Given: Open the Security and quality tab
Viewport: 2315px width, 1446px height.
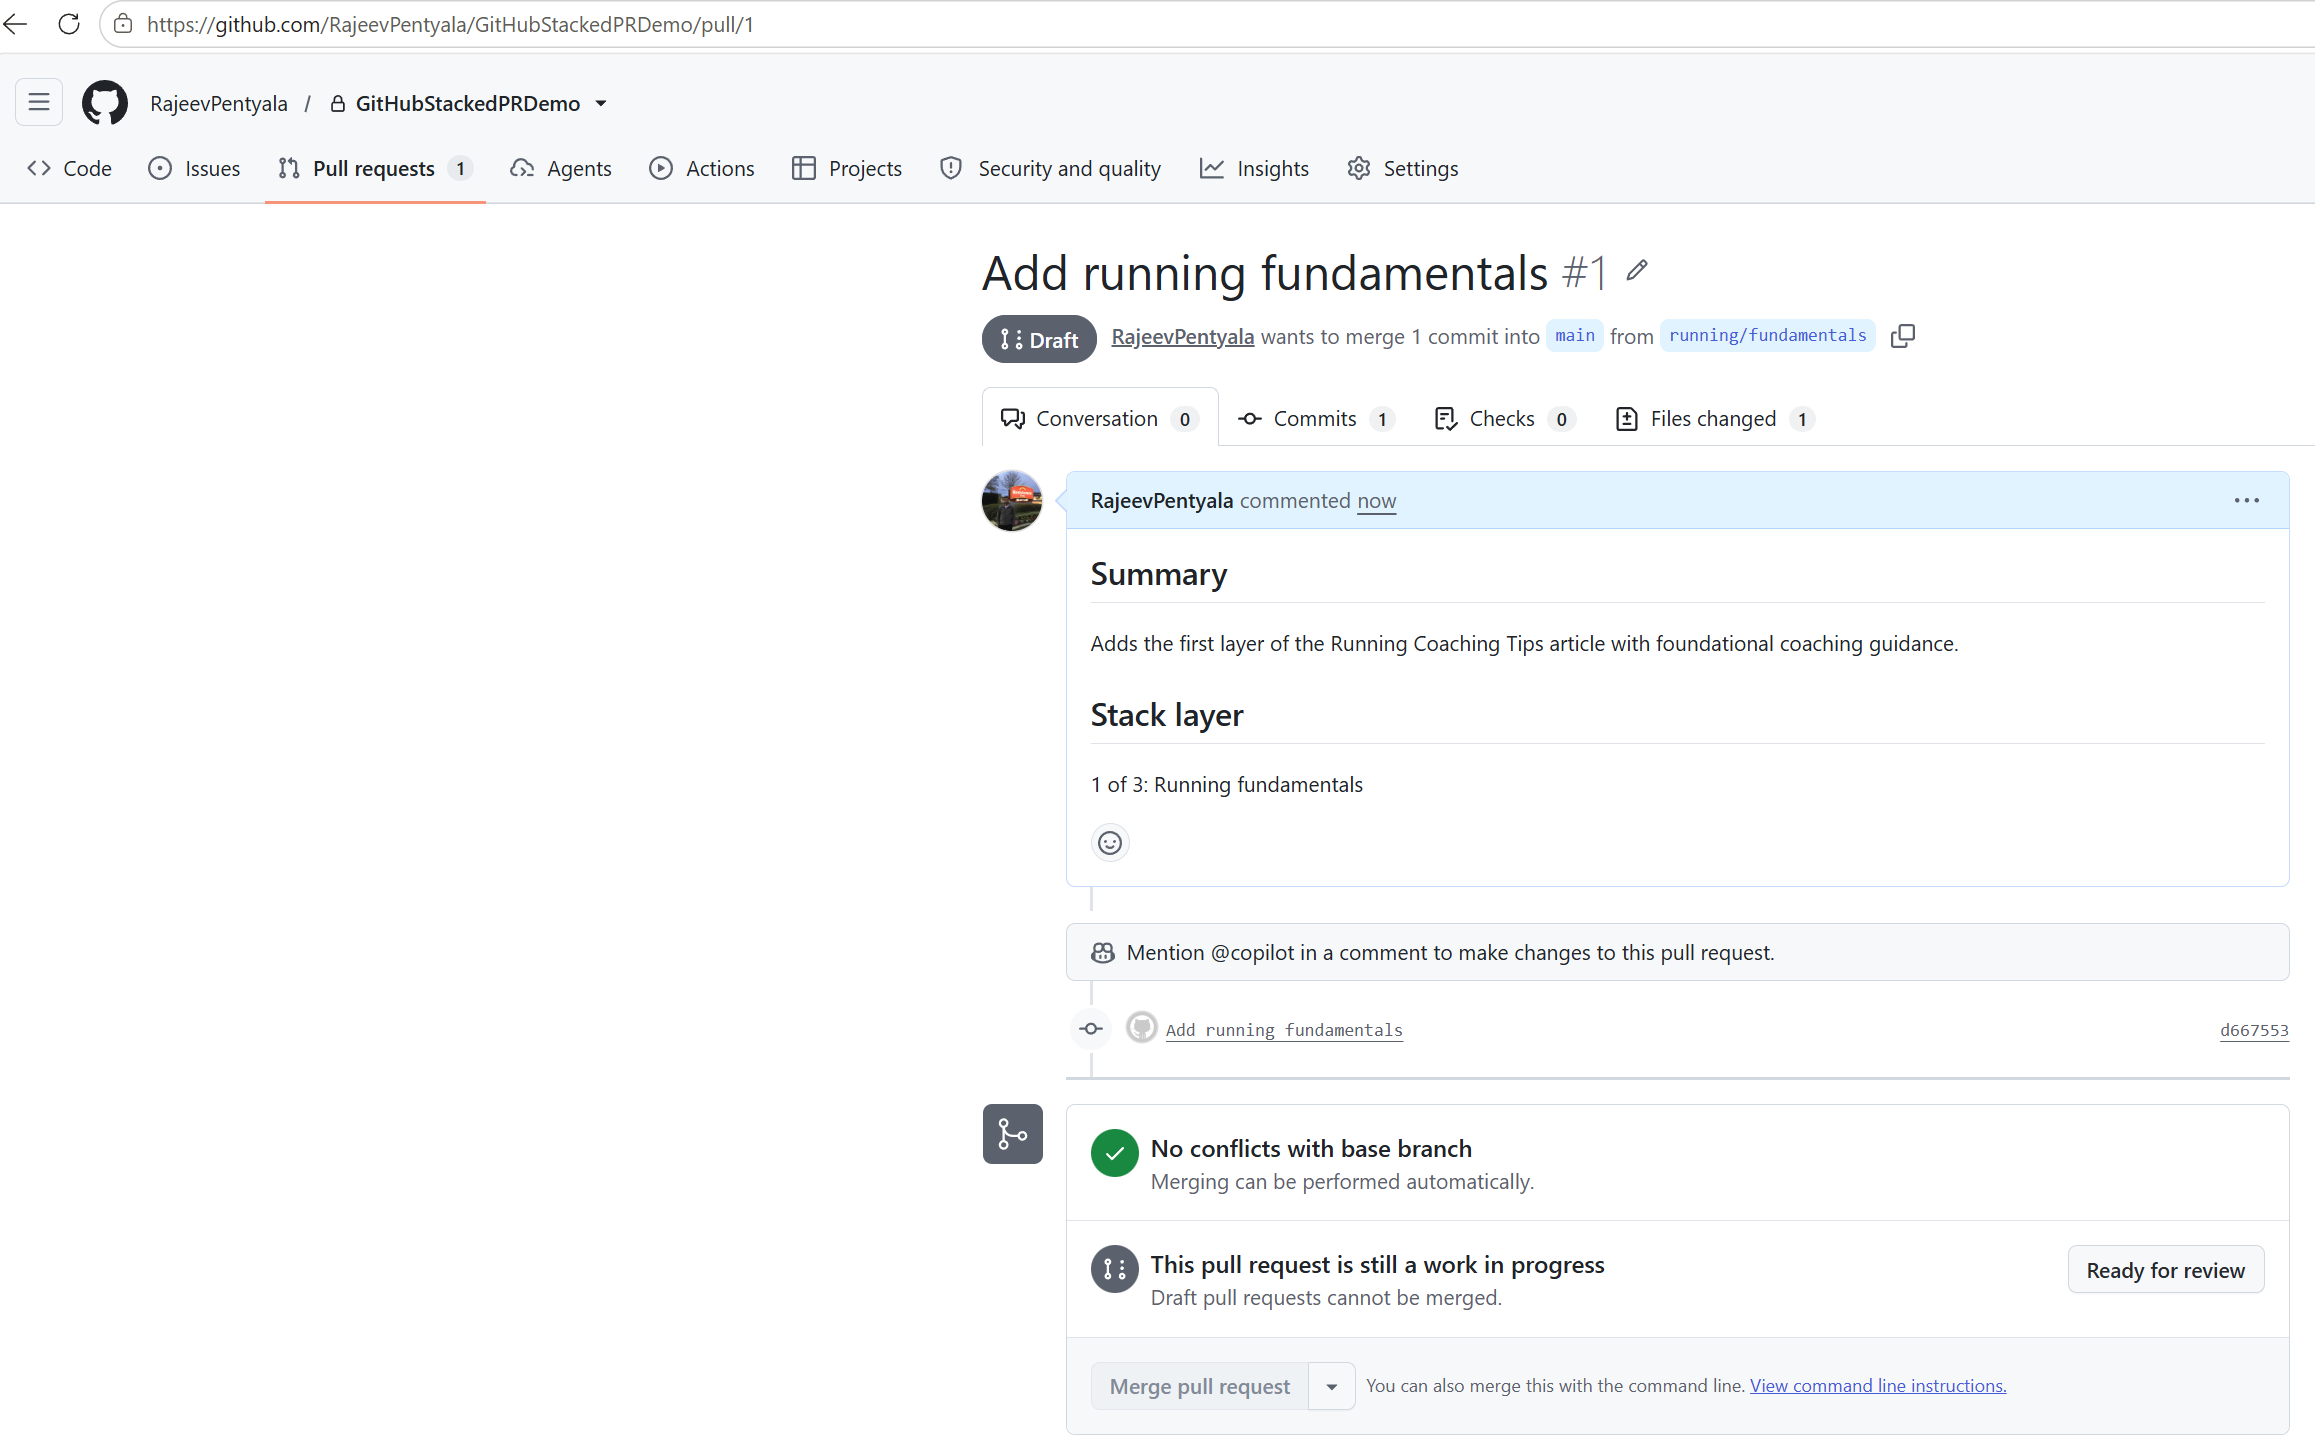Looking at the screenshot, I should pos(1051,168).
